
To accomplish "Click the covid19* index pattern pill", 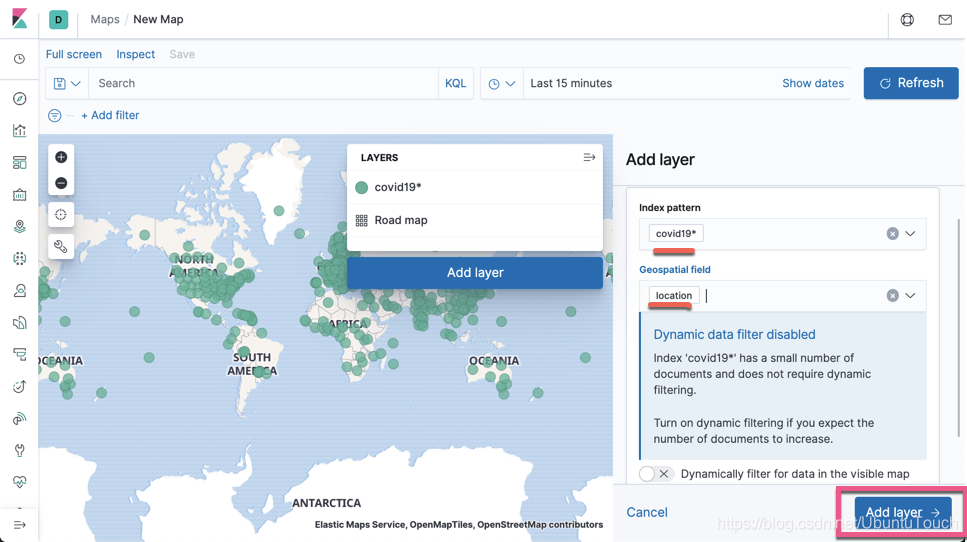I will [676, 234].
